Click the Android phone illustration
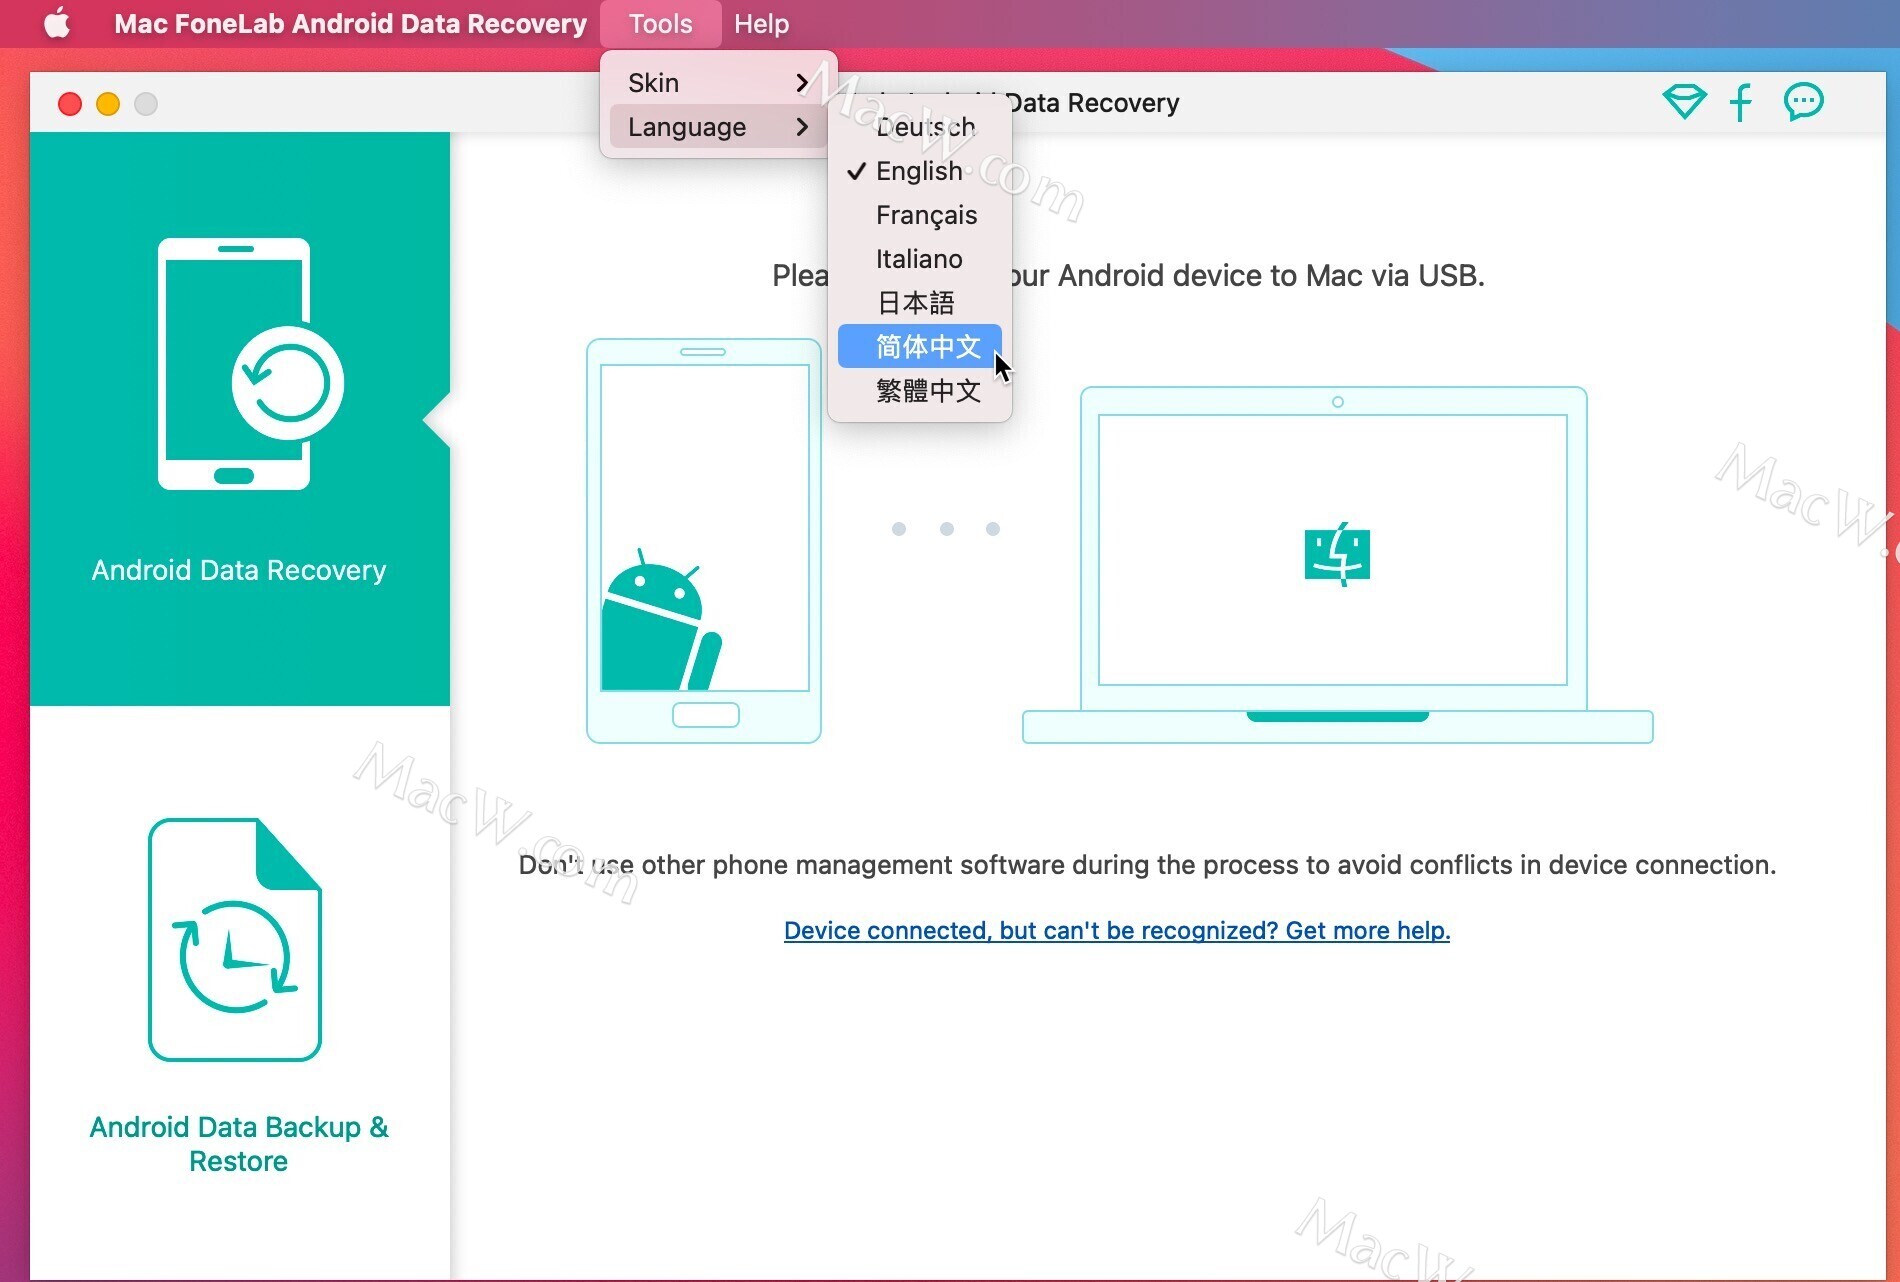1900x1282 pixels. pyautogui.click(x=704, y=541)
